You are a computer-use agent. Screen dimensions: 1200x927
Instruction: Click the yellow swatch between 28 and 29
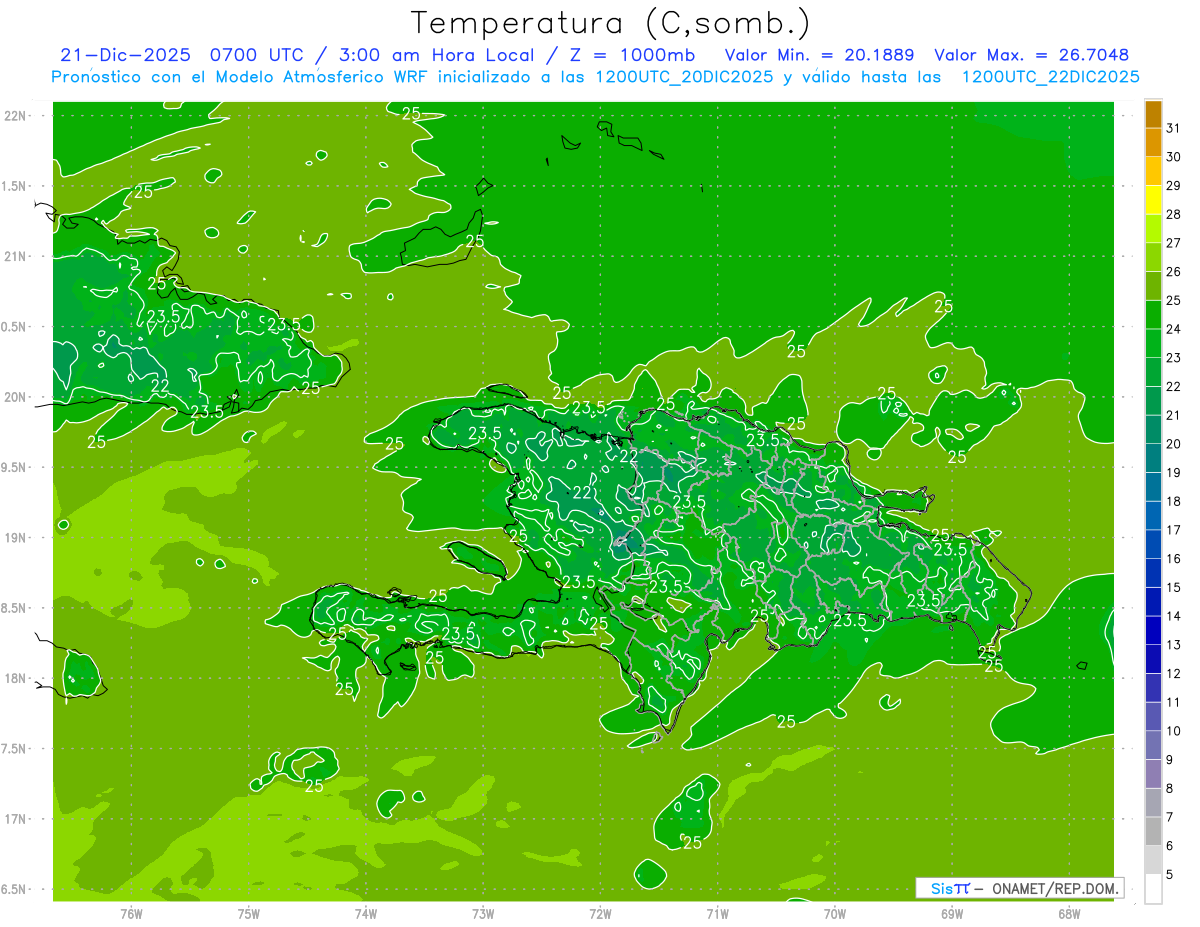1153,200
